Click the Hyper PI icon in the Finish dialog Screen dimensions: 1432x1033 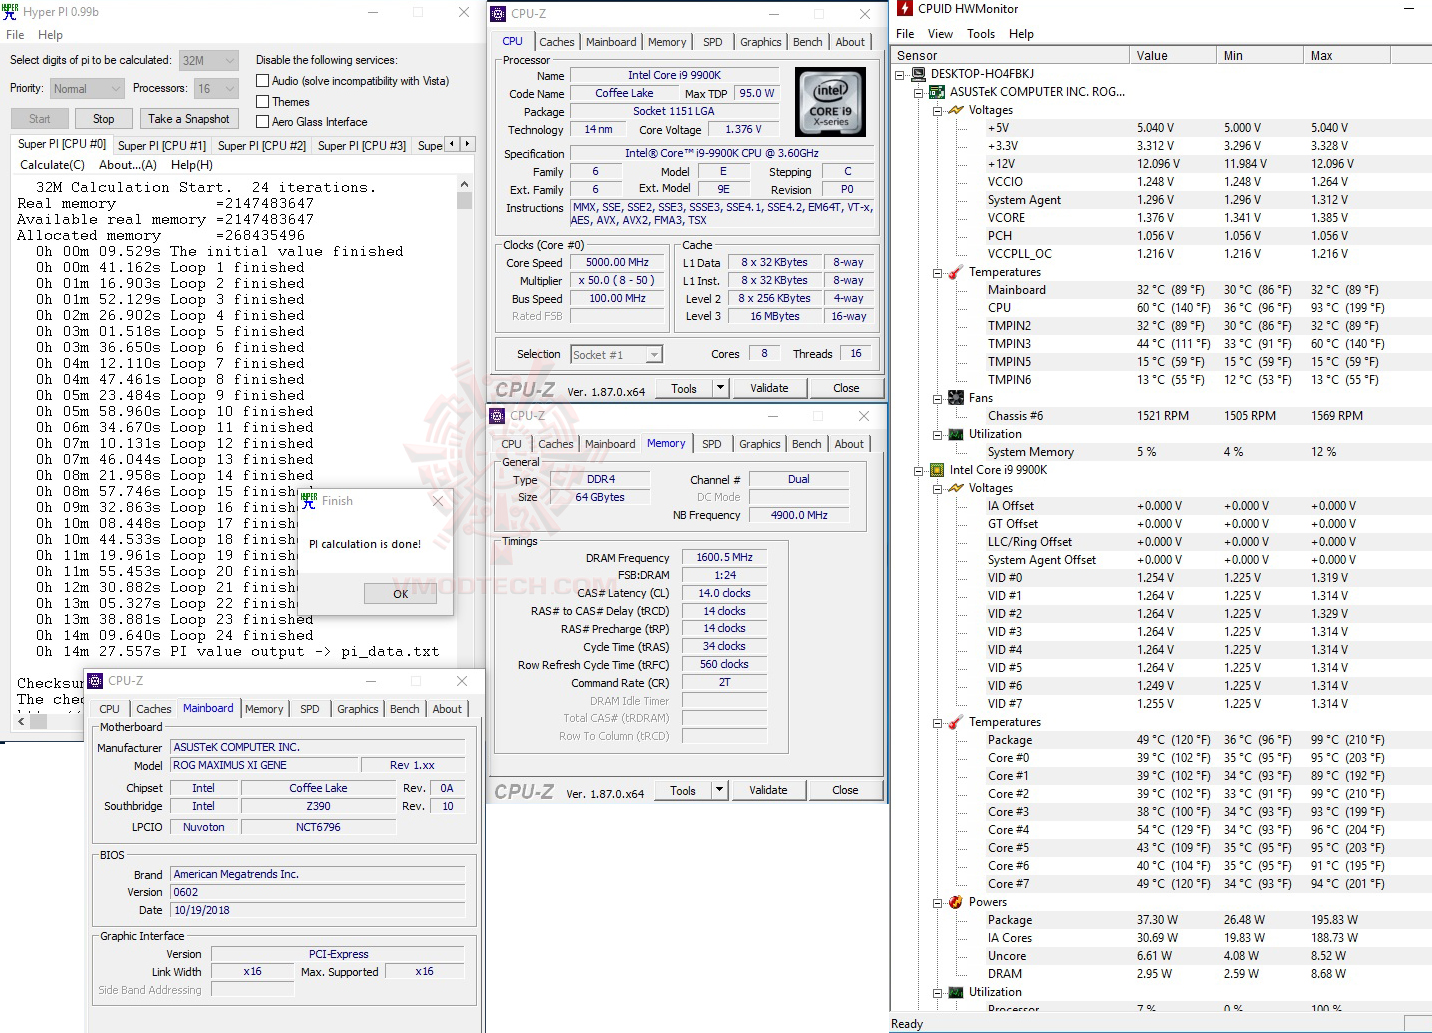point(310,500)
